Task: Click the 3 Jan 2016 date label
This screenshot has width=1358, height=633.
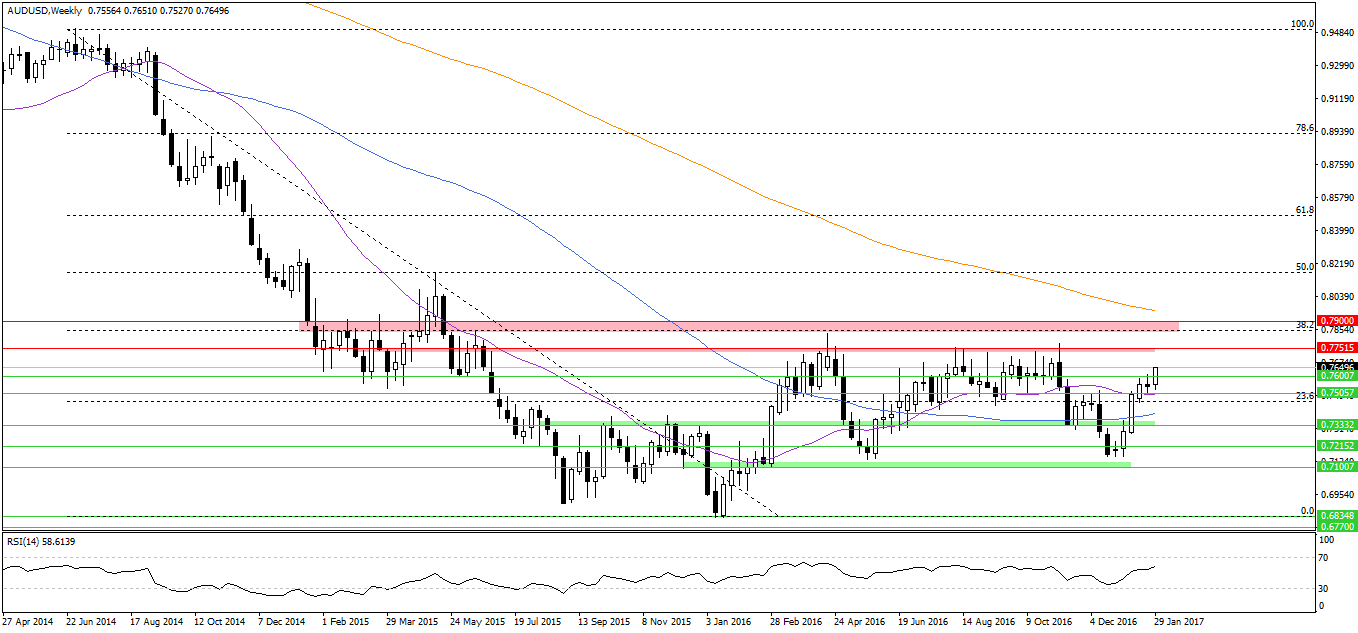Action: [728, 621]
